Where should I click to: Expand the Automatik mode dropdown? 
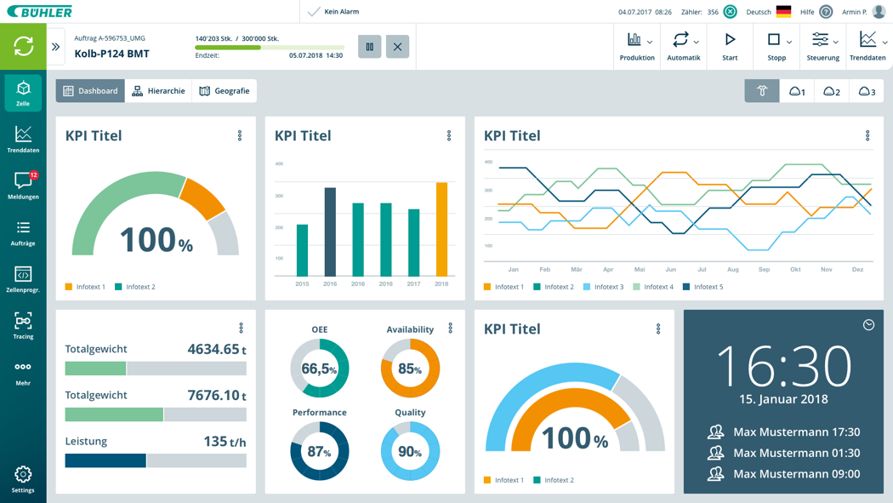click(x=683, y=45)
